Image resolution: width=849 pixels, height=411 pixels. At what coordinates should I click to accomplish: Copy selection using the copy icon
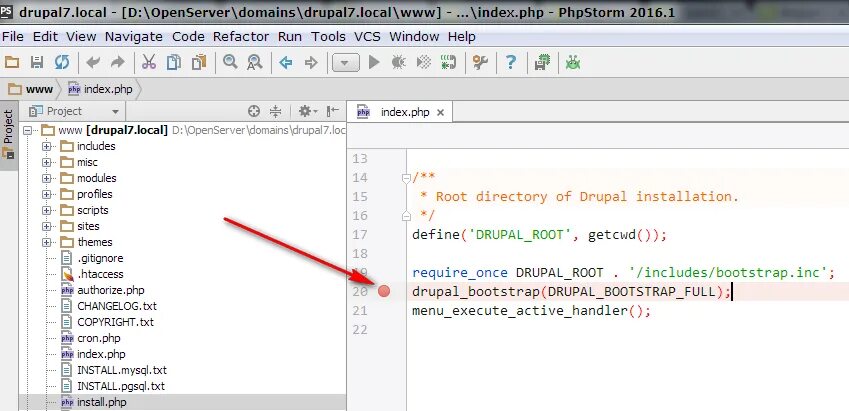(174, 62)
